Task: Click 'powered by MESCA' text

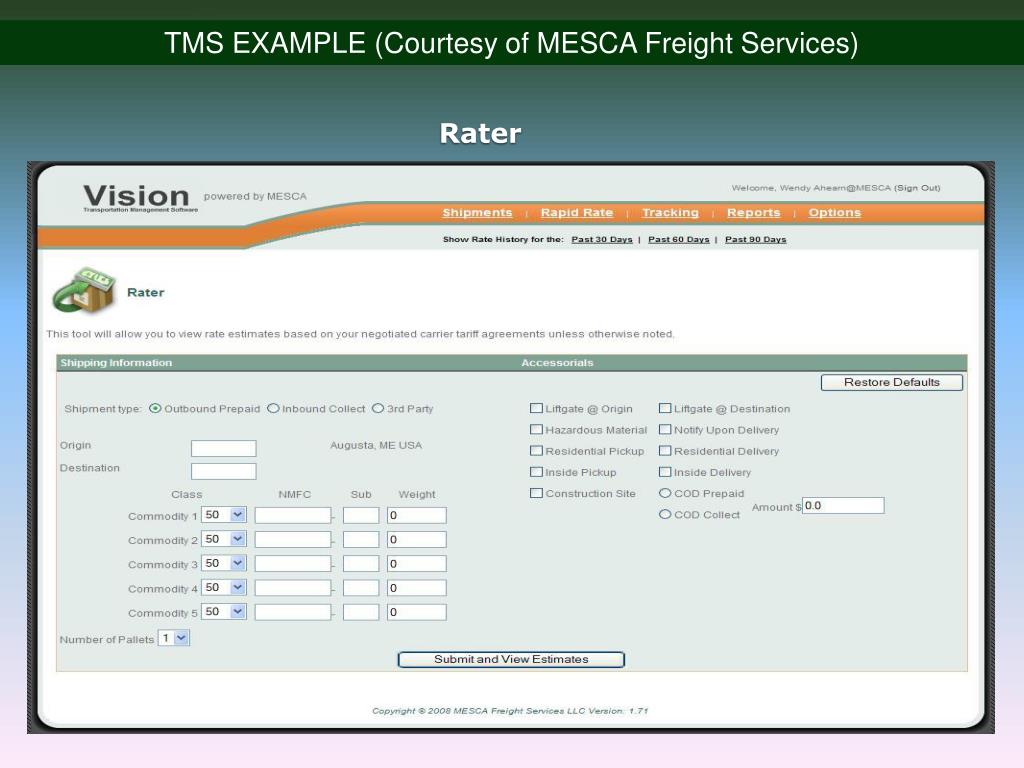Action: tap(255, 197)
